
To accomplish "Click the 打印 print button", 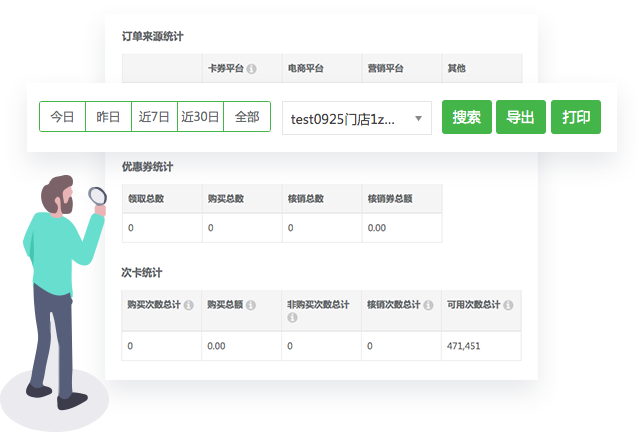I will [x=576, y=117].
